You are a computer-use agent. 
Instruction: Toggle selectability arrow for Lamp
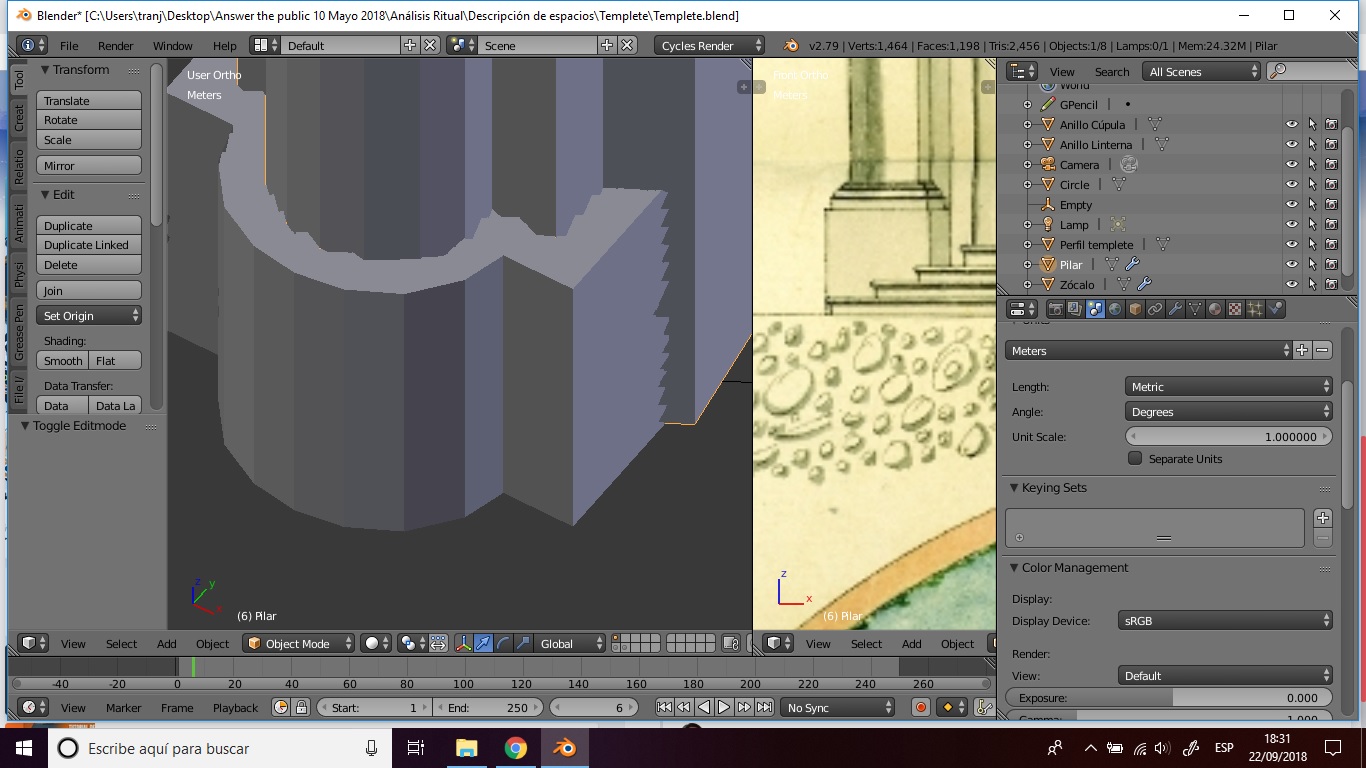[1312, 224]
